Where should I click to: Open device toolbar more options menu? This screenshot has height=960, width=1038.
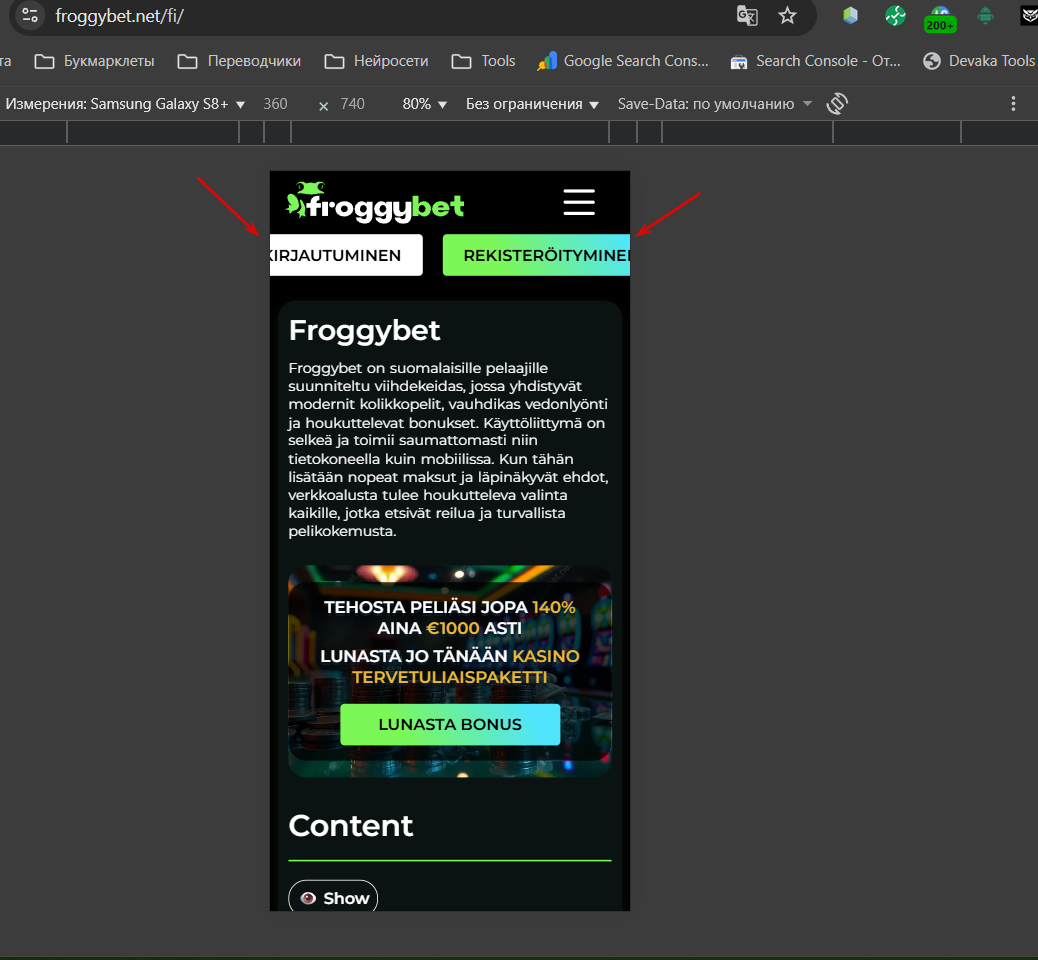[x=1013, y=103]
